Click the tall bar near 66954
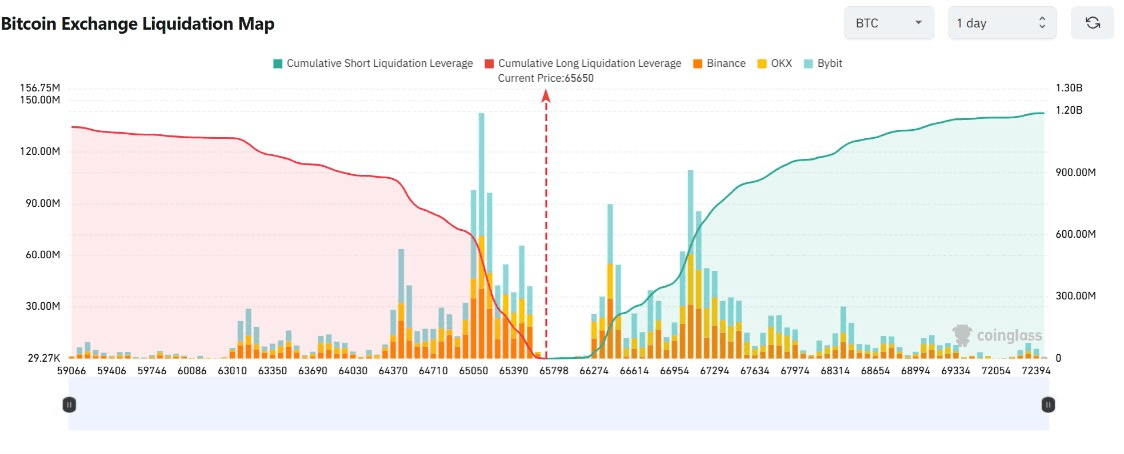Viewport: 1124px width, 454px height. click(x=690, y=264)
